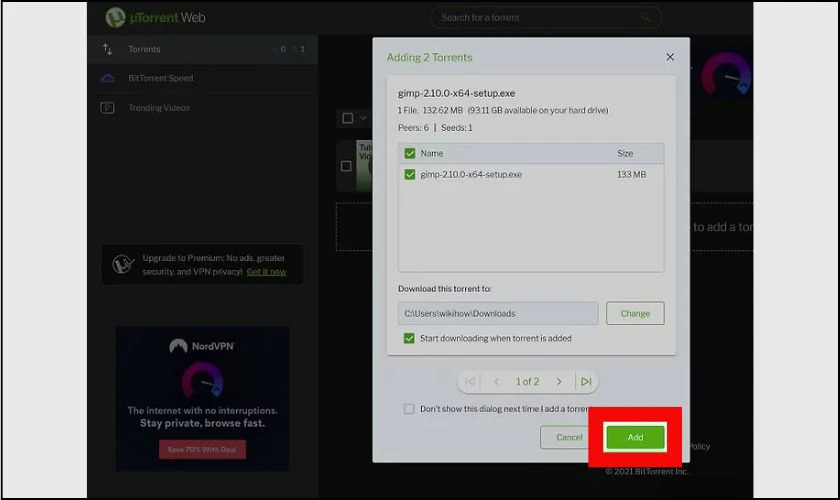
Task: Click the 1 of 2 page indicator
Action: coord(527,382)
